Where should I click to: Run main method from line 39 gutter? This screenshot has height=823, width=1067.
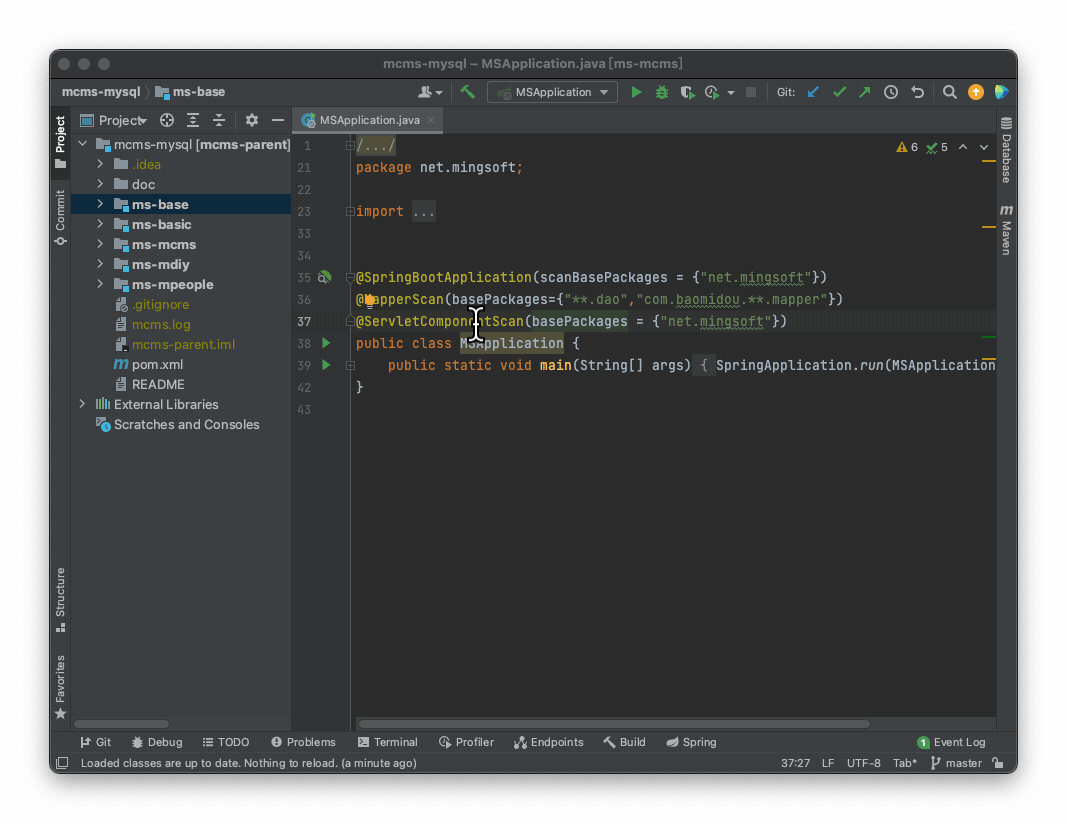click(326, 365)
